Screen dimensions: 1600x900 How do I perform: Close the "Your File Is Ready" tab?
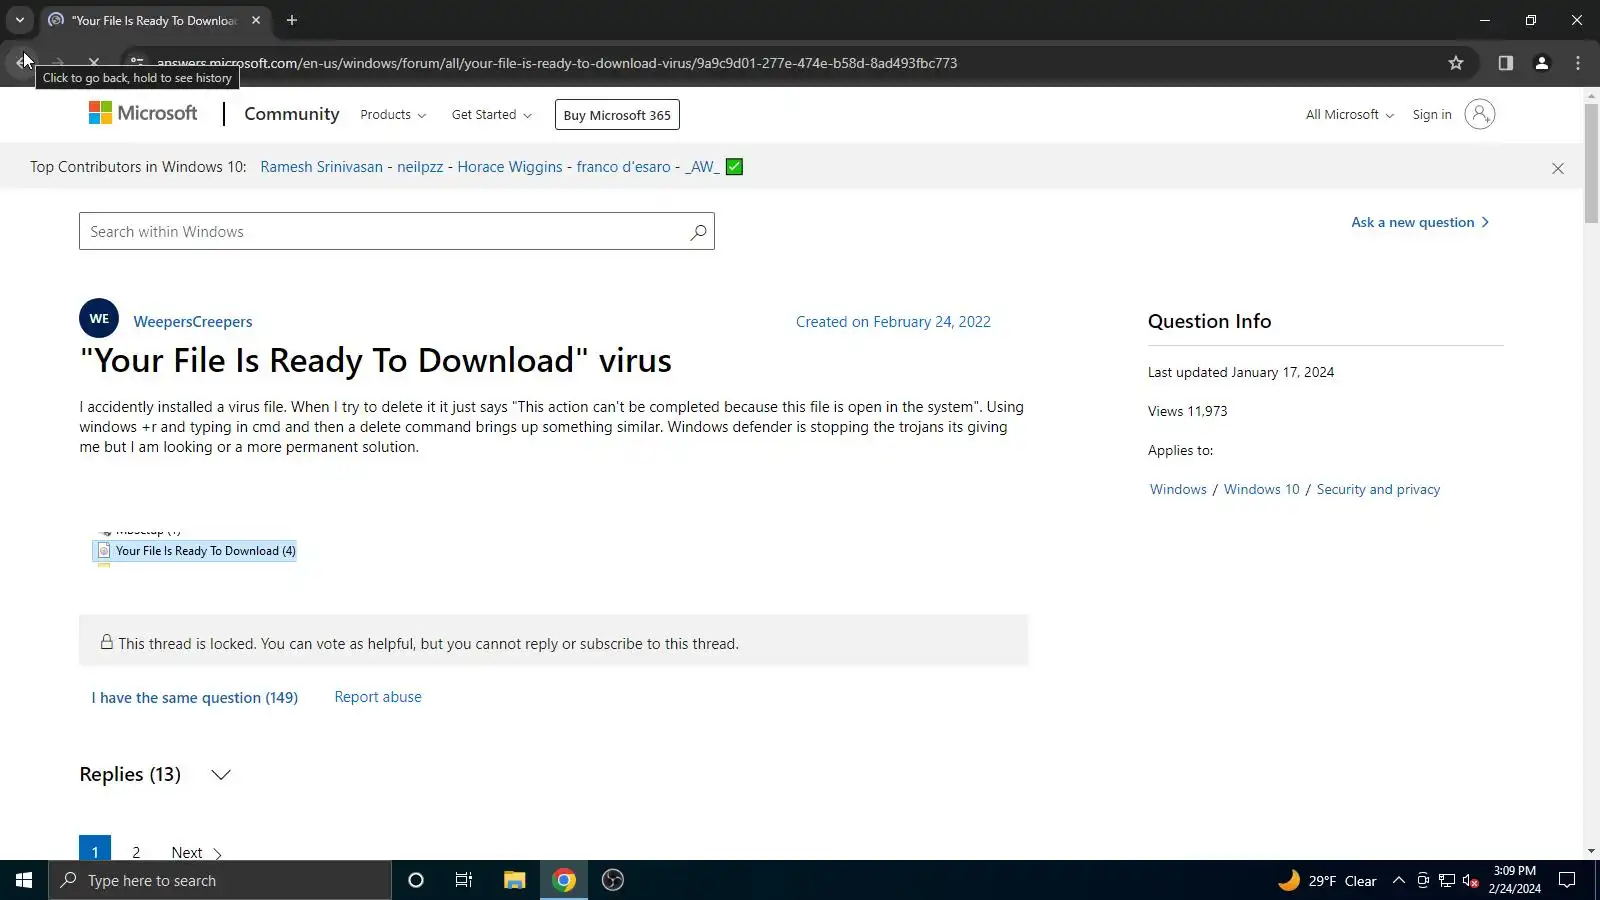pos(256,20)
